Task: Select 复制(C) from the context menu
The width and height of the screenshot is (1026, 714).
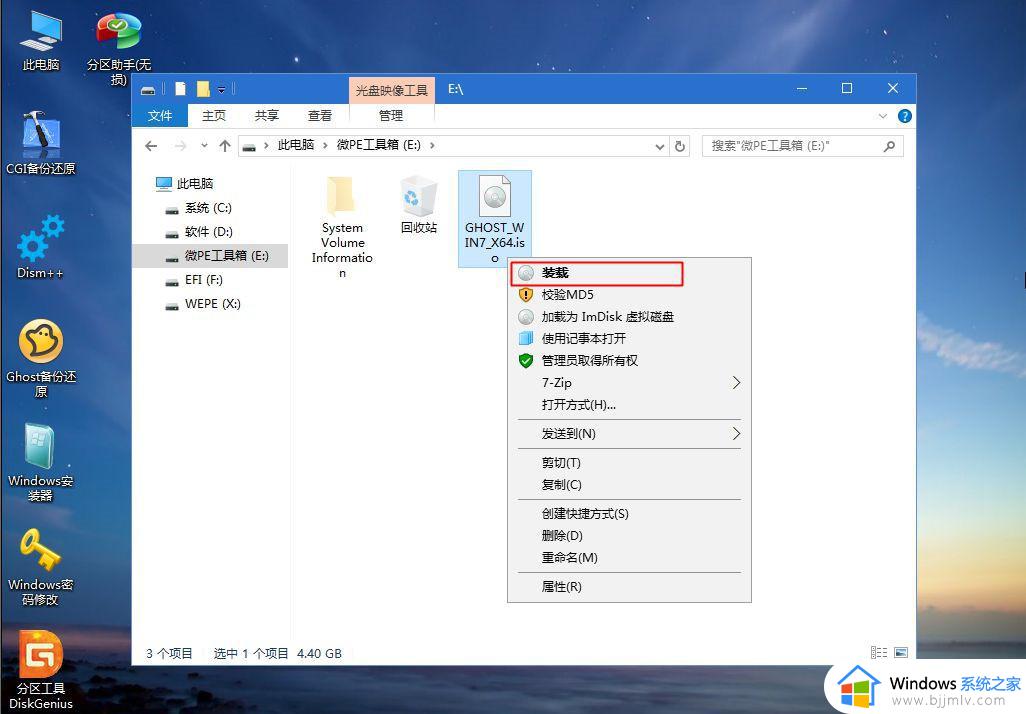Action: [x=629, y=485]
